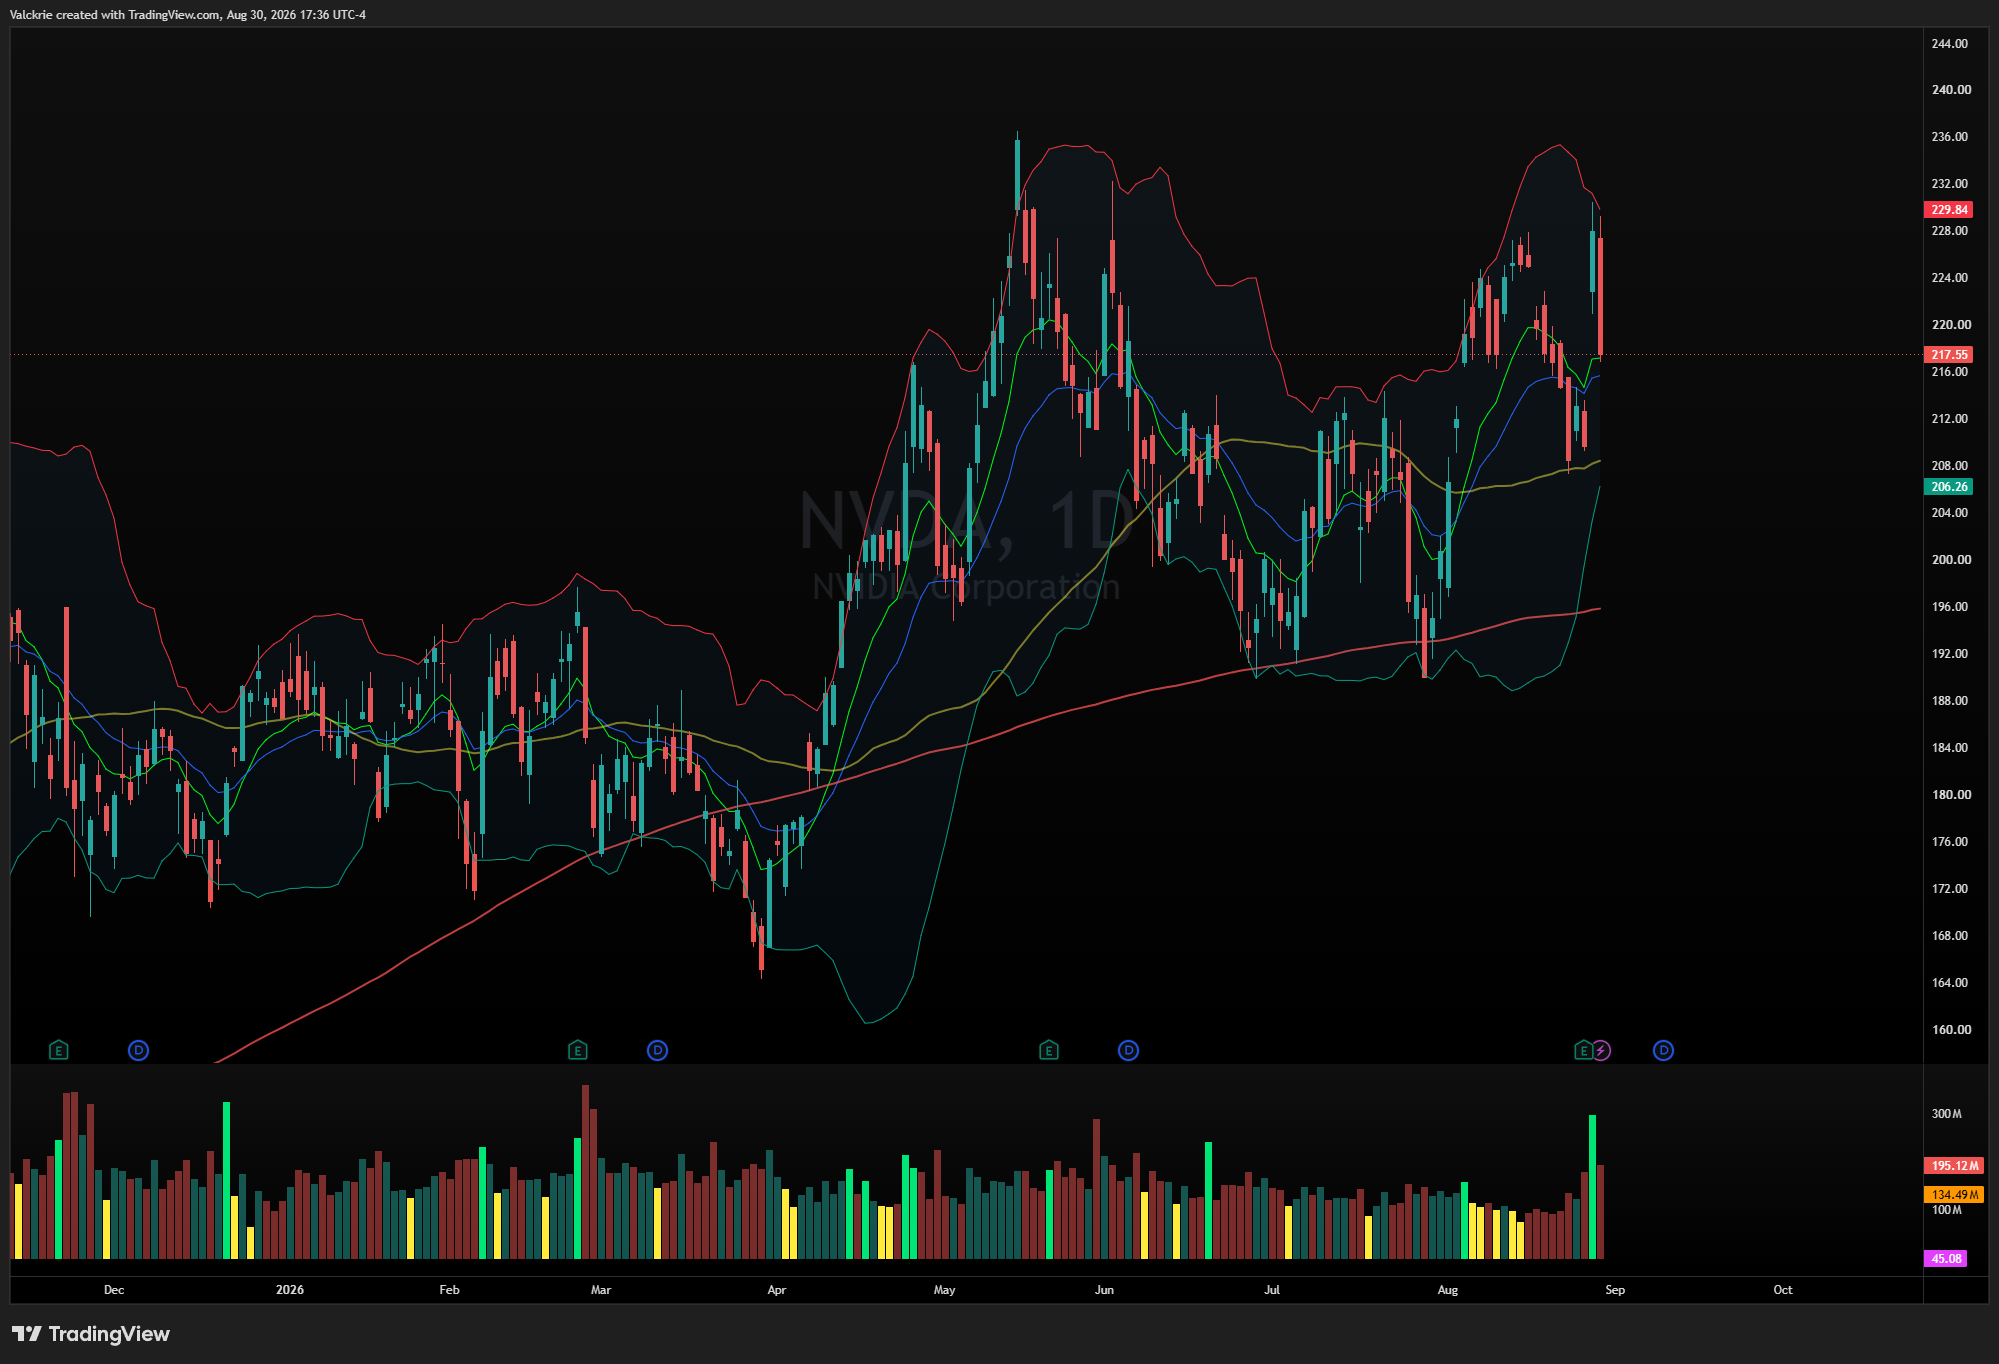Open the dividend marker in mid-December
Viewport: 1999px width, 1364px height.
click(x=139, y=1050)
